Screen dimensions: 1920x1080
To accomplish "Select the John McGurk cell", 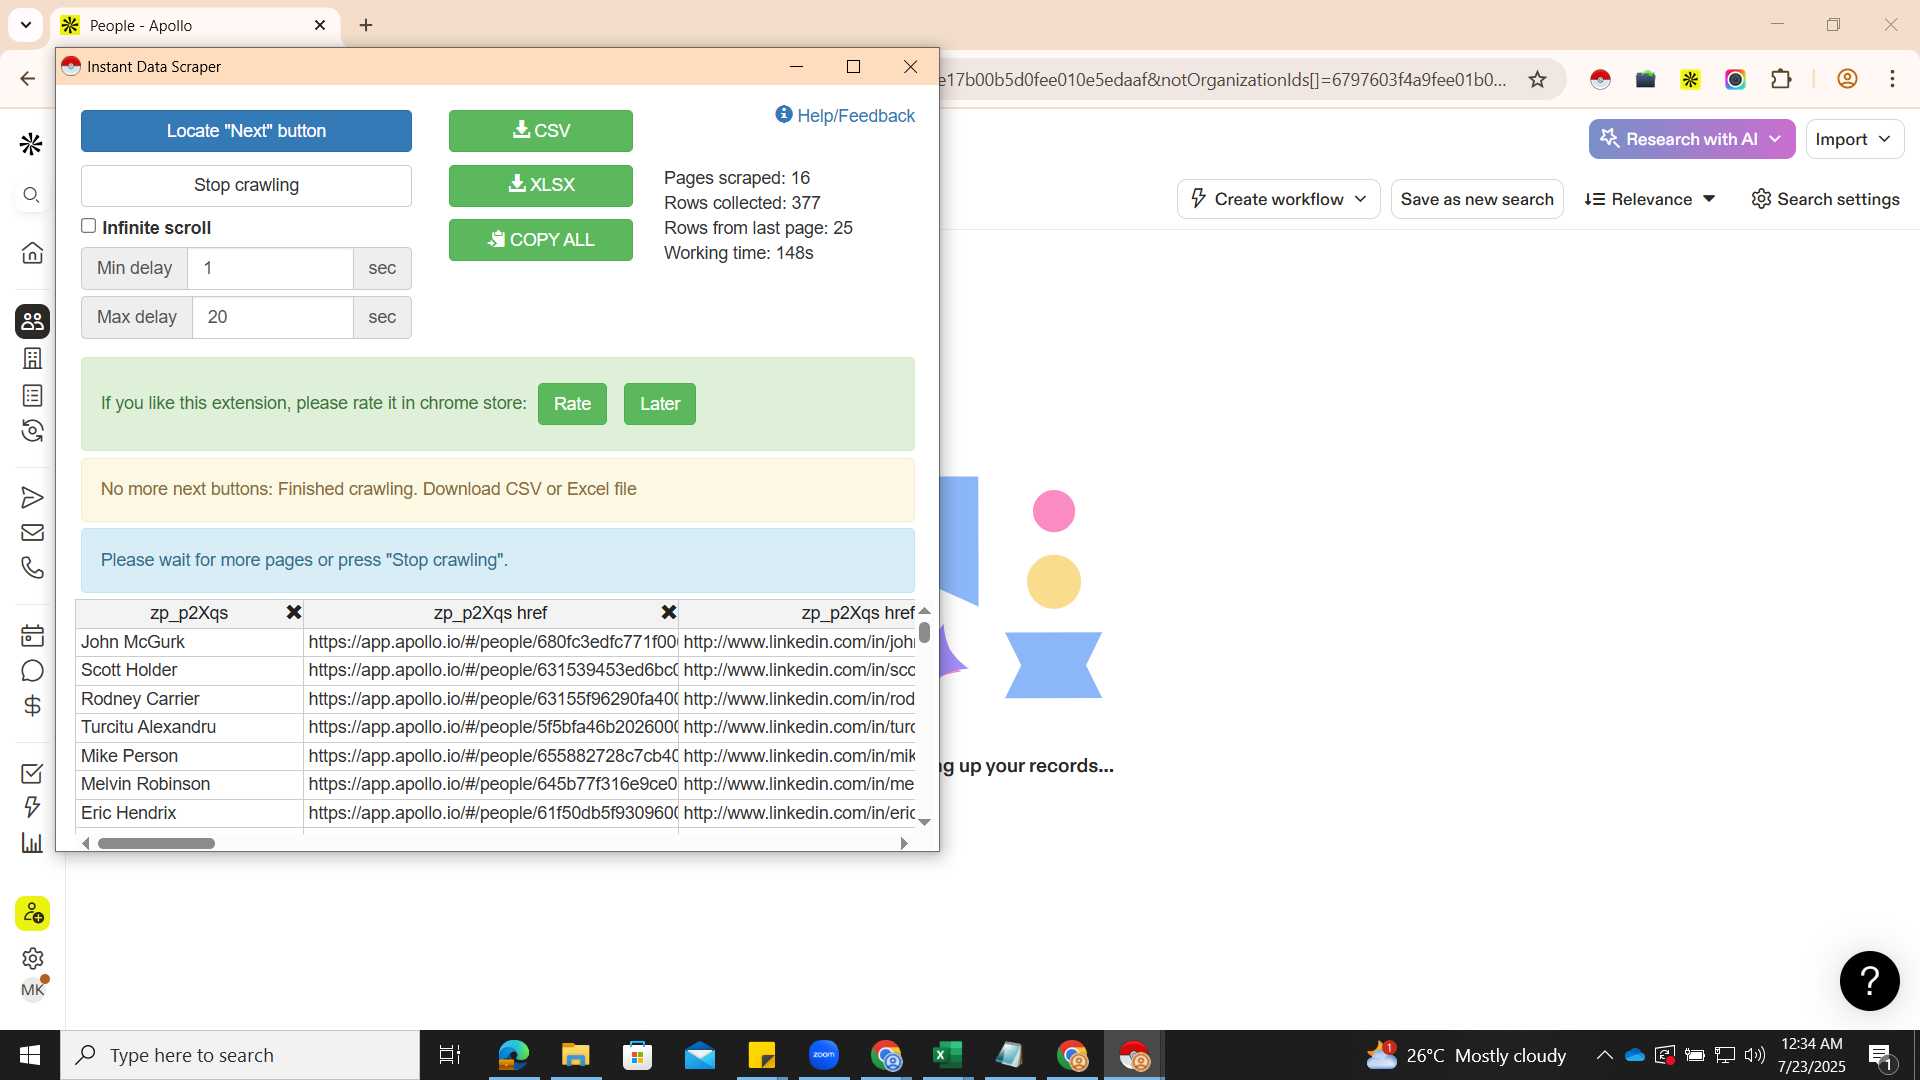I will coord(189,642).
